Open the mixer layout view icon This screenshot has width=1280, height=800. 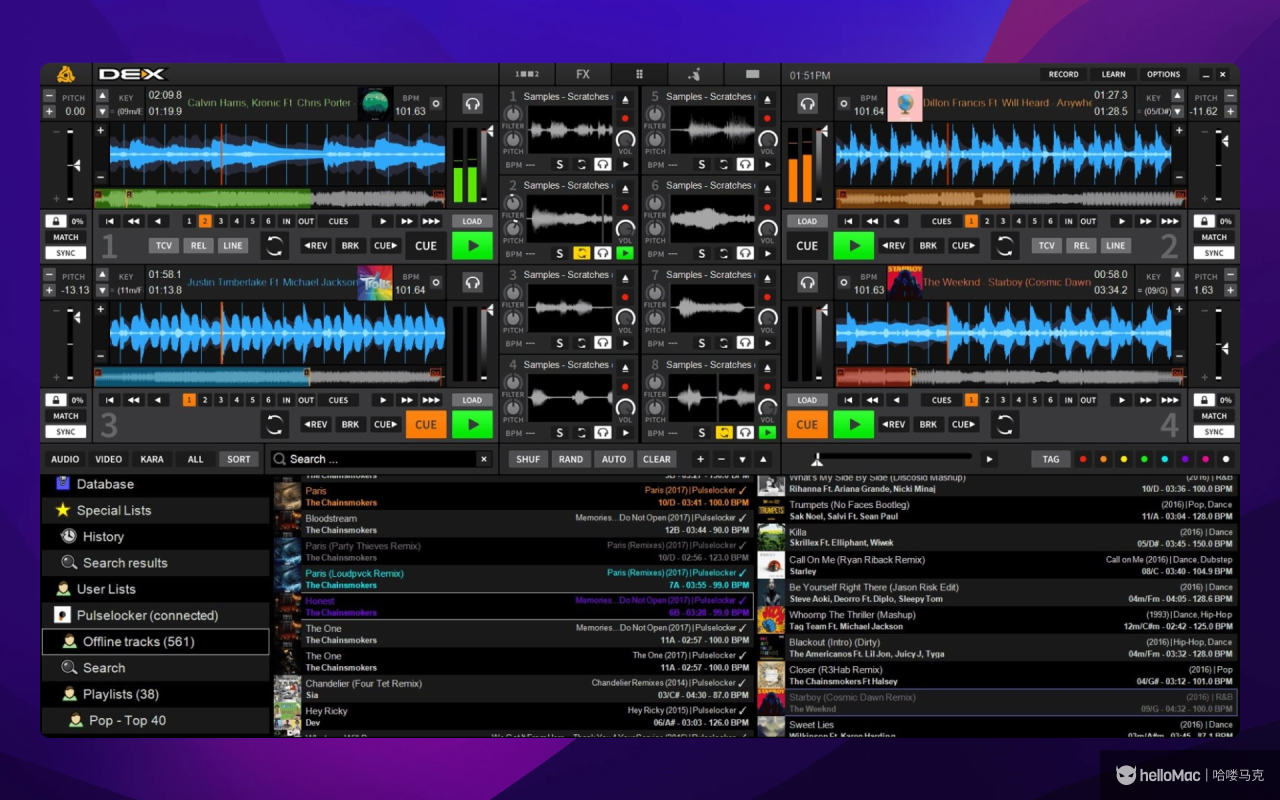[x=527, y=74]
